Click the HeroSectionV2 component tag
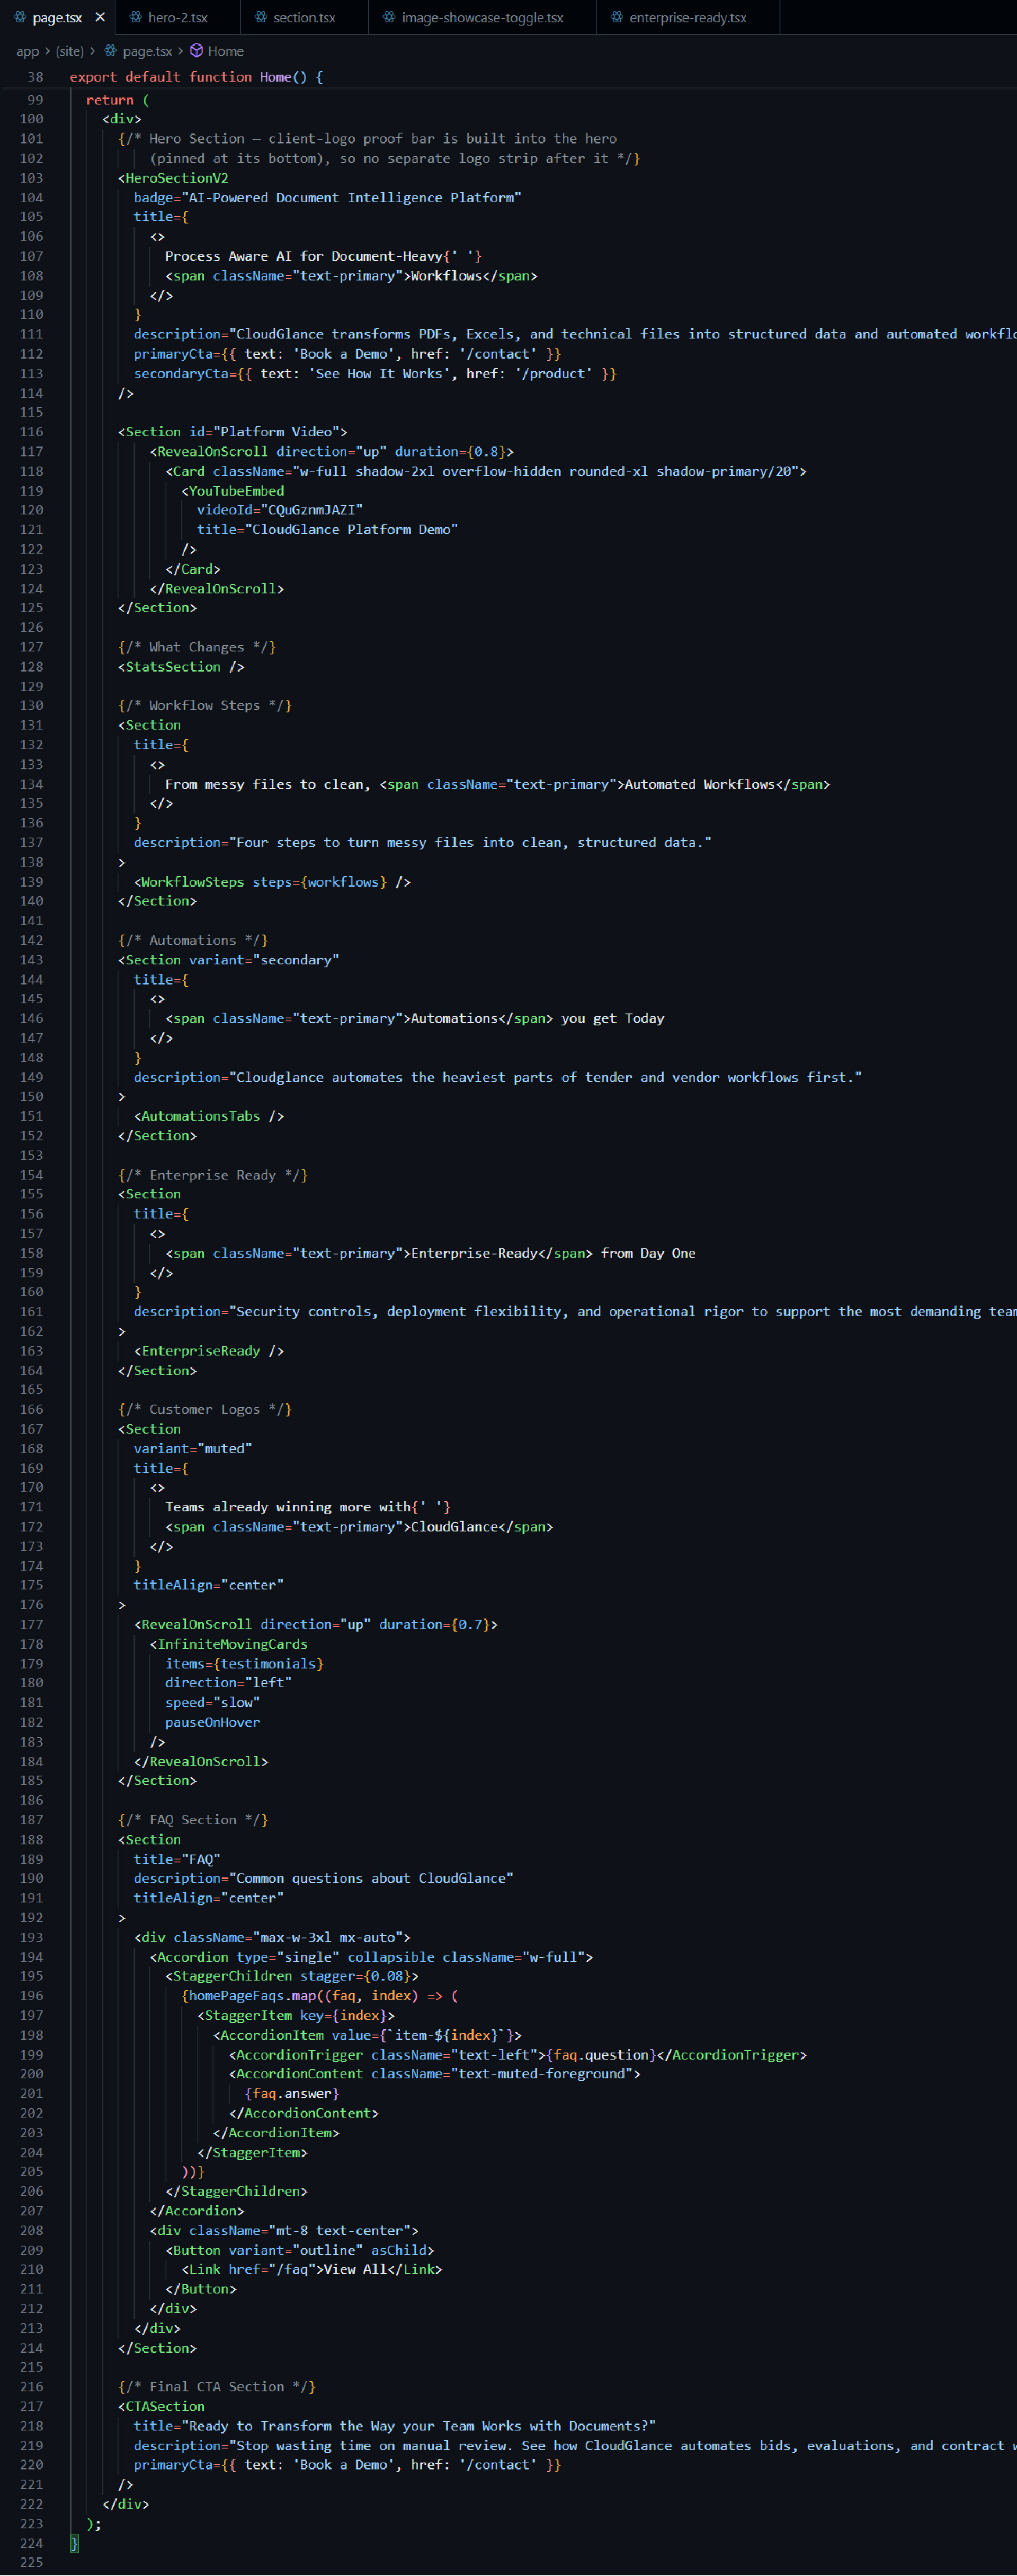Screen dimensions: 1017x2576 177,178
